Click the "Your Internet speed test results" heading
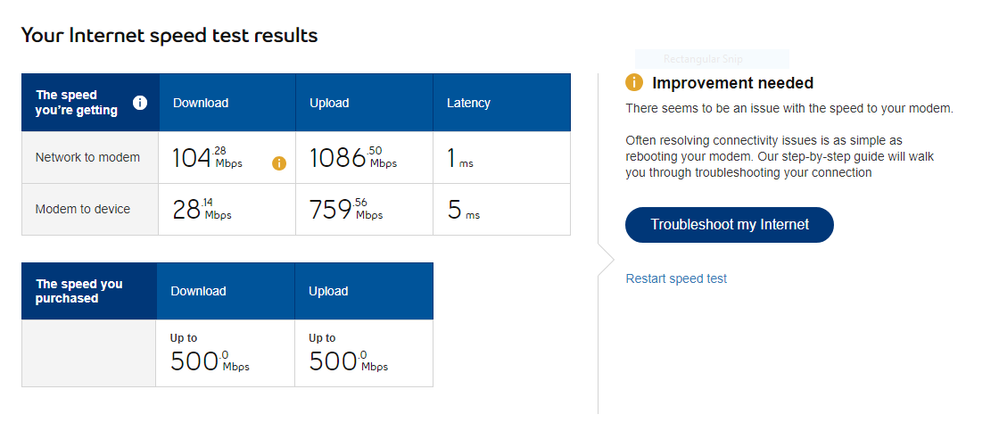The height and width of the screenshot is (432, 999). [169, 35]
